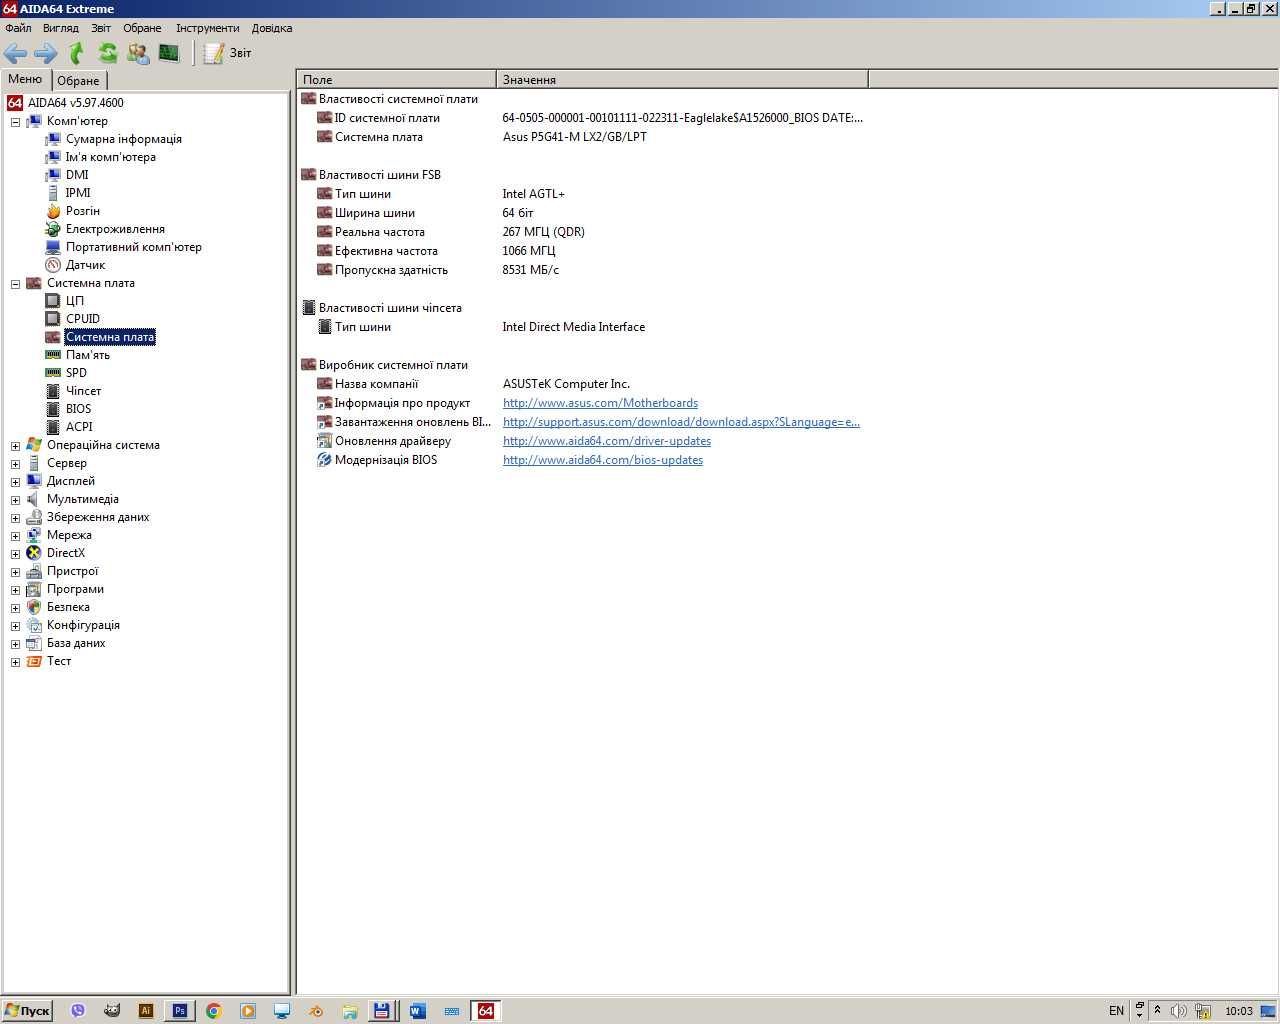Open the green graph monitor toolbar icon
This screenshot has width=1280, height=1024.
(169, 53)
